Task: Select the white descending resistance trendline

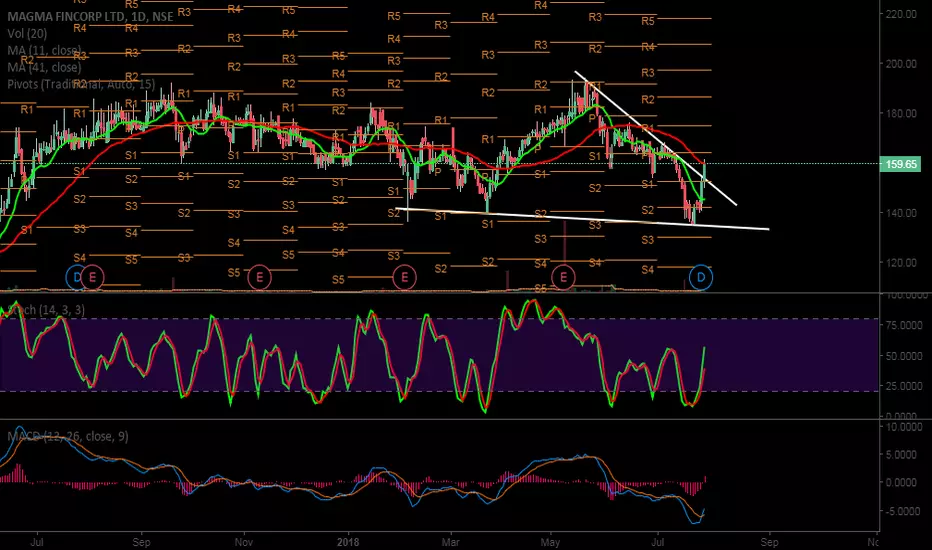Action: point(656,139)
